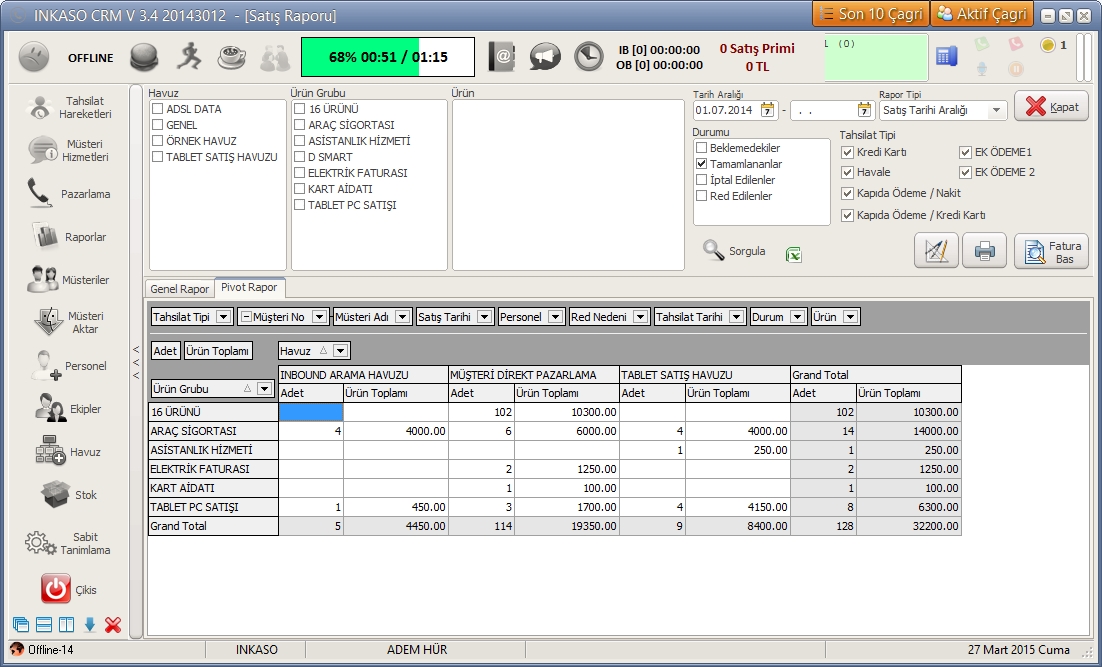This screenshot has width=1102, height=667.
Task: Click the coffee cup break icon
Action: click(x=231, y=57)
